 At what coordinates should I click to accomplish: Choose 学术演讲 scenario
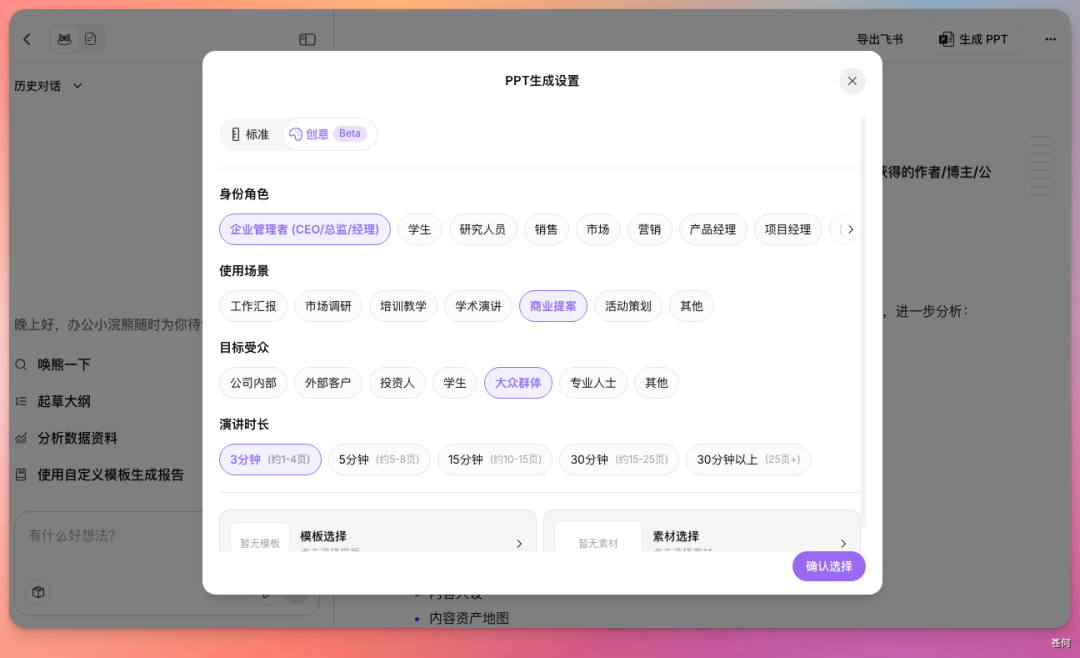[x=478, y=306]
